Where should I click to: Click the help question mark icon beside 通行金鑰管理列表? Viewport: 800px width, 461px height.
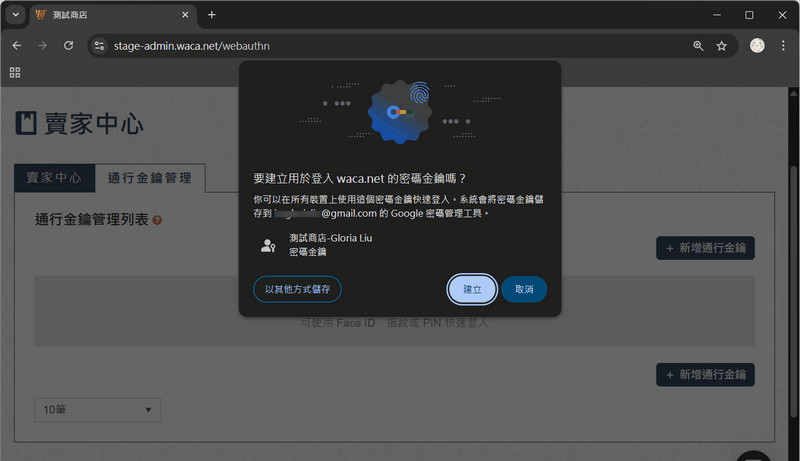pyautogui.click(x=158, y=220)
